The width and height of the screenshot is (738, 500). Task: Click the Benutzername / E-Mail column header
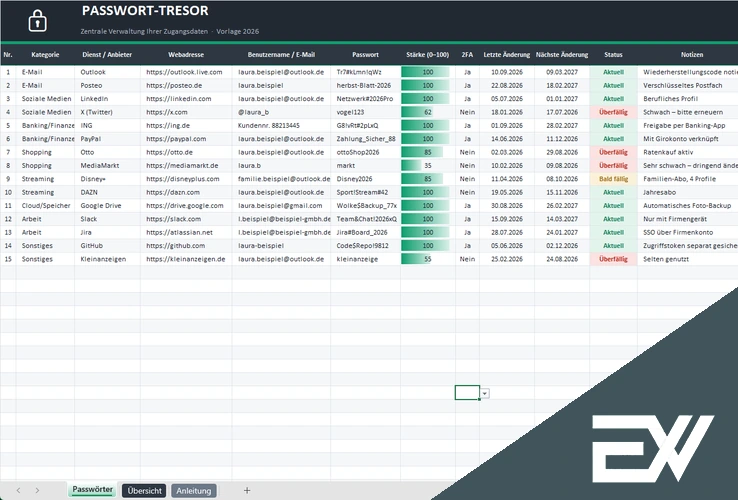pos(281,55)
